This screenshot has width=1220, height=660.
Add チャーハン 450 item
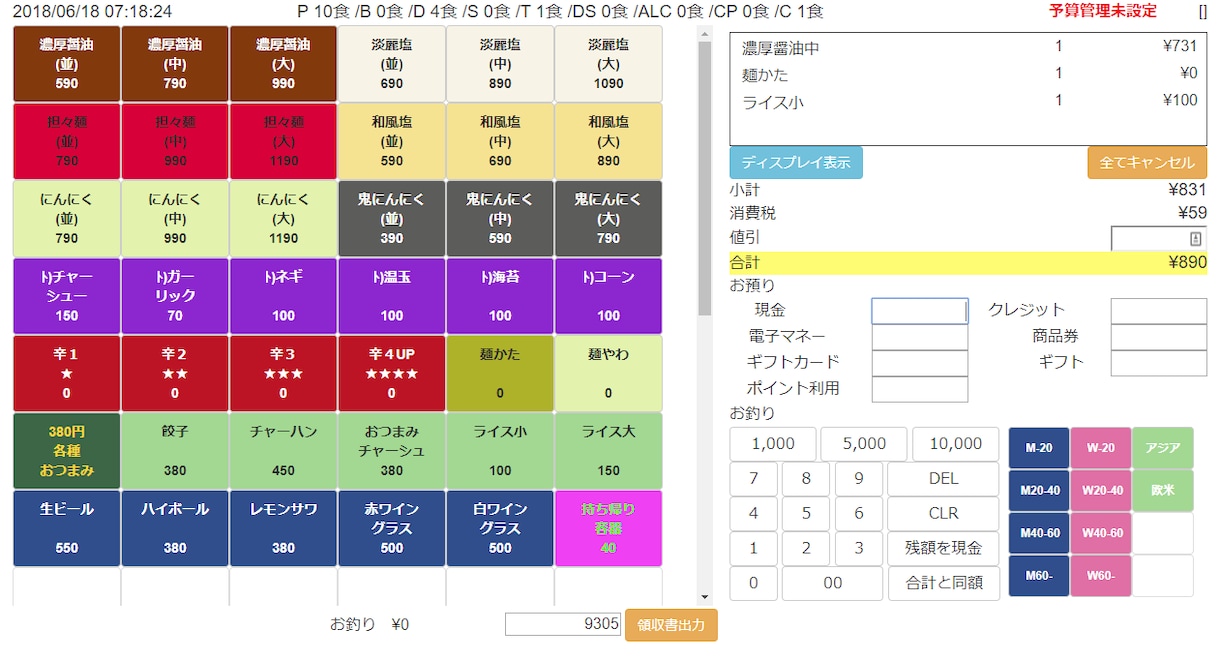tap(283, 451)
